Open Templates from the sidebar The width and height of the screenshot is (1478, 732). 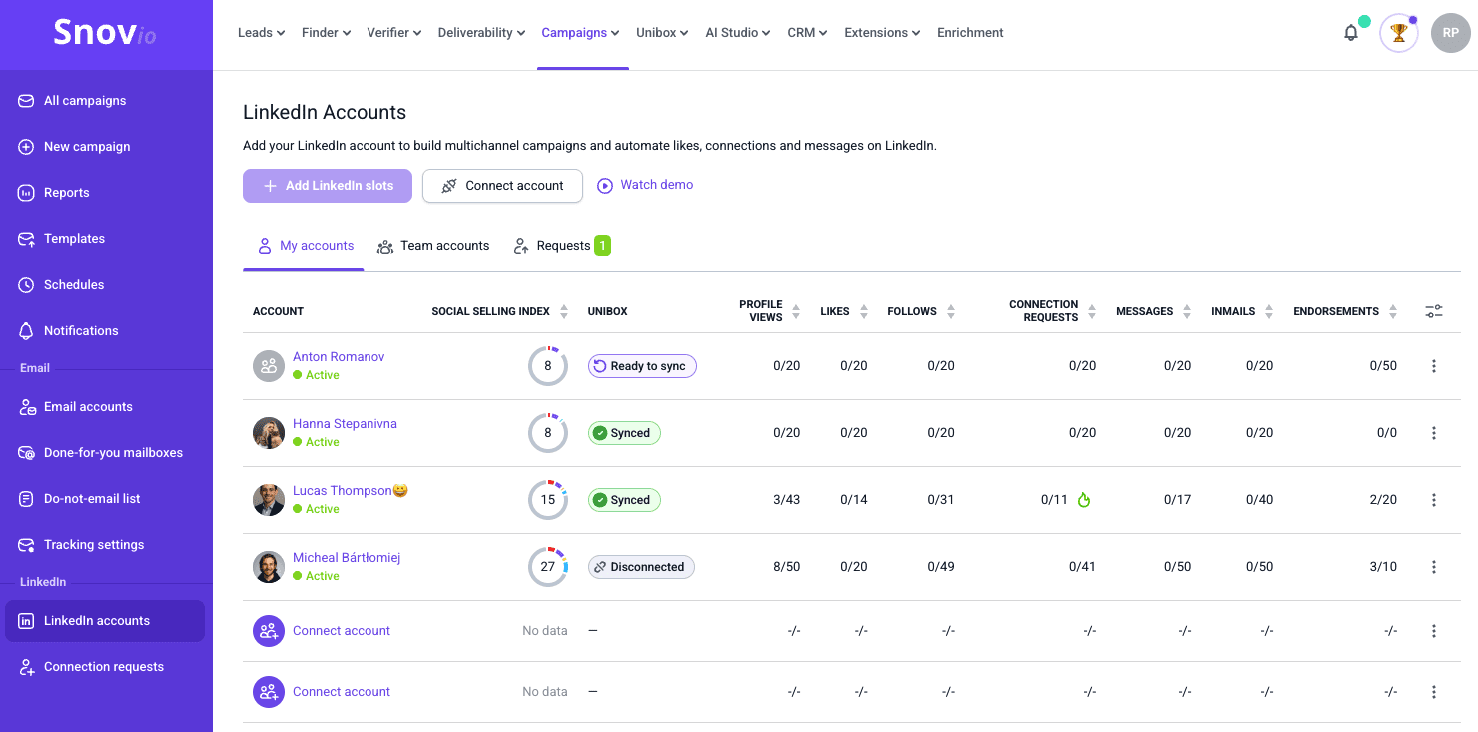click(x=74, y=238)
